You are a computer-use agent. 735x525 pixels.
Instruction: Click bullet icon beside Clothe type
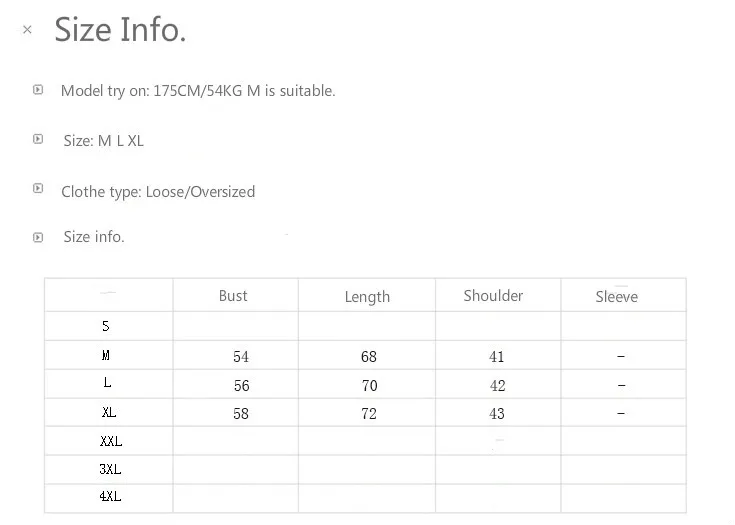[38, 188]
